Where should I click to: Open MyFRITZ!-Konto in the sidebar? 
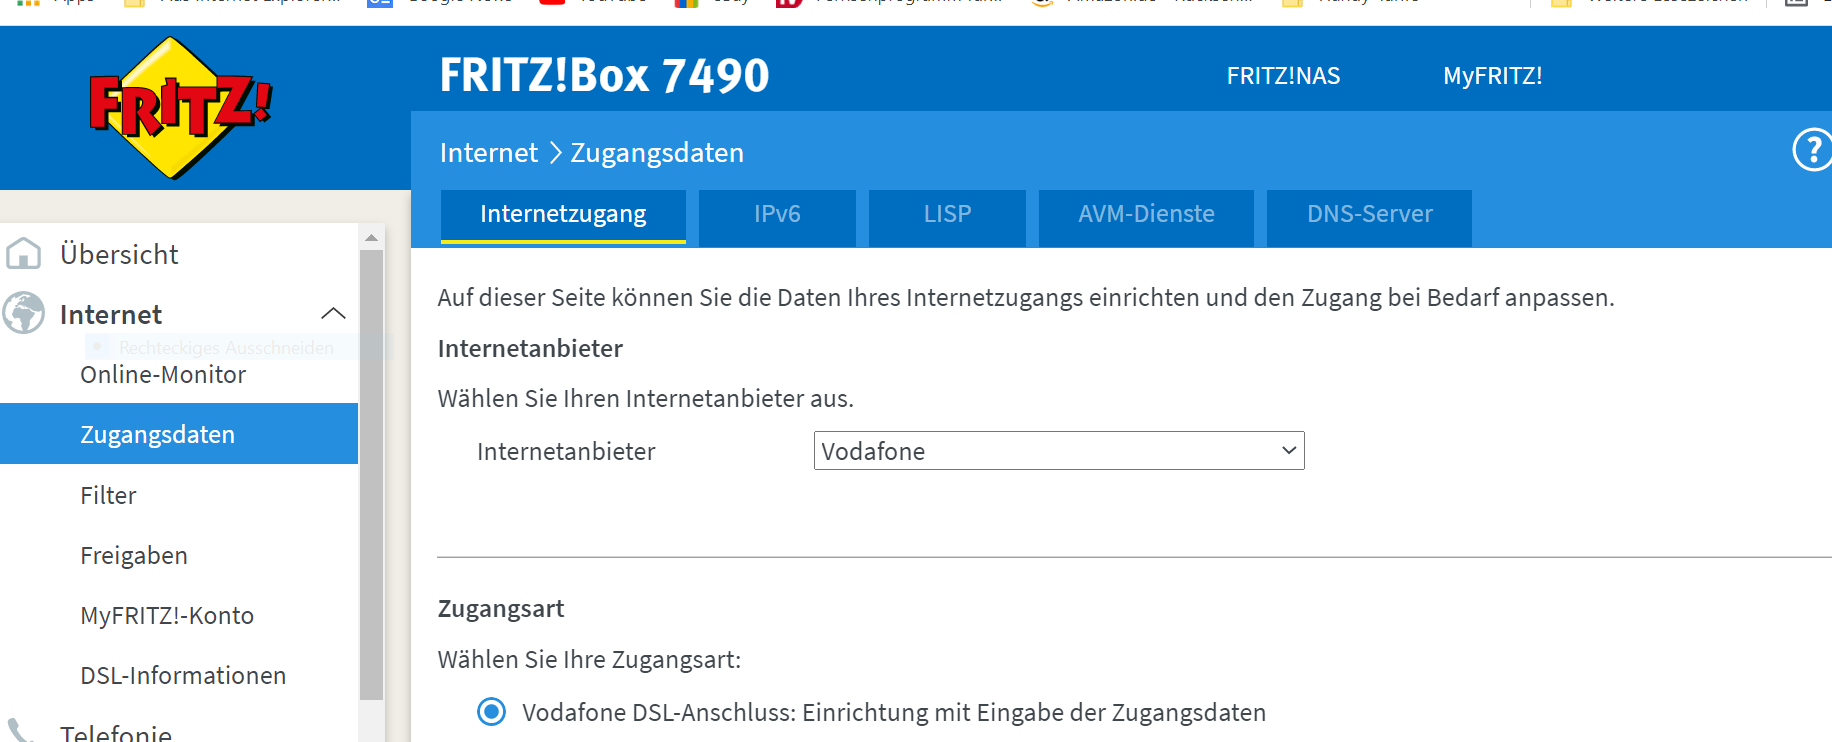click(x=167, y=615)
